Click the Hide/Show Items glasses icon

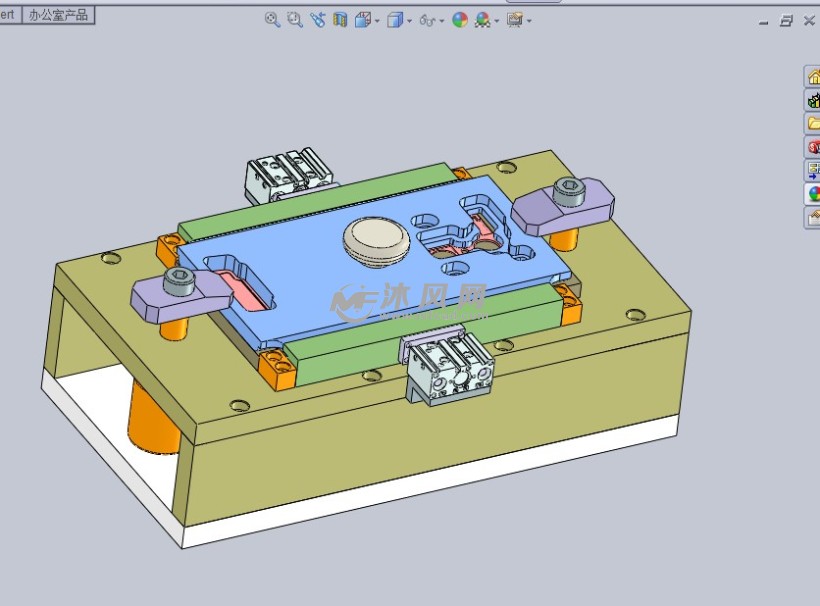pos(427,21)
